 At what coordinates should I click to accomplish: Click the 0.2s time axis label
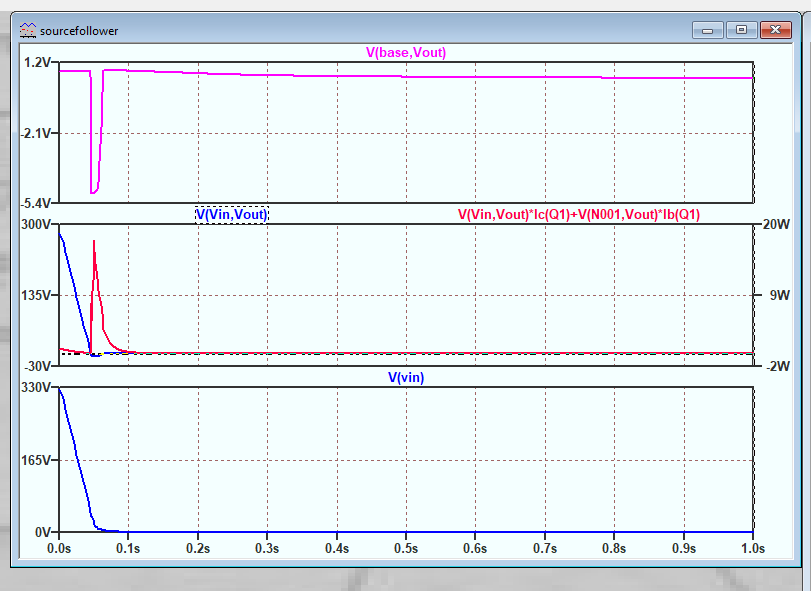[x=198, y=549]
